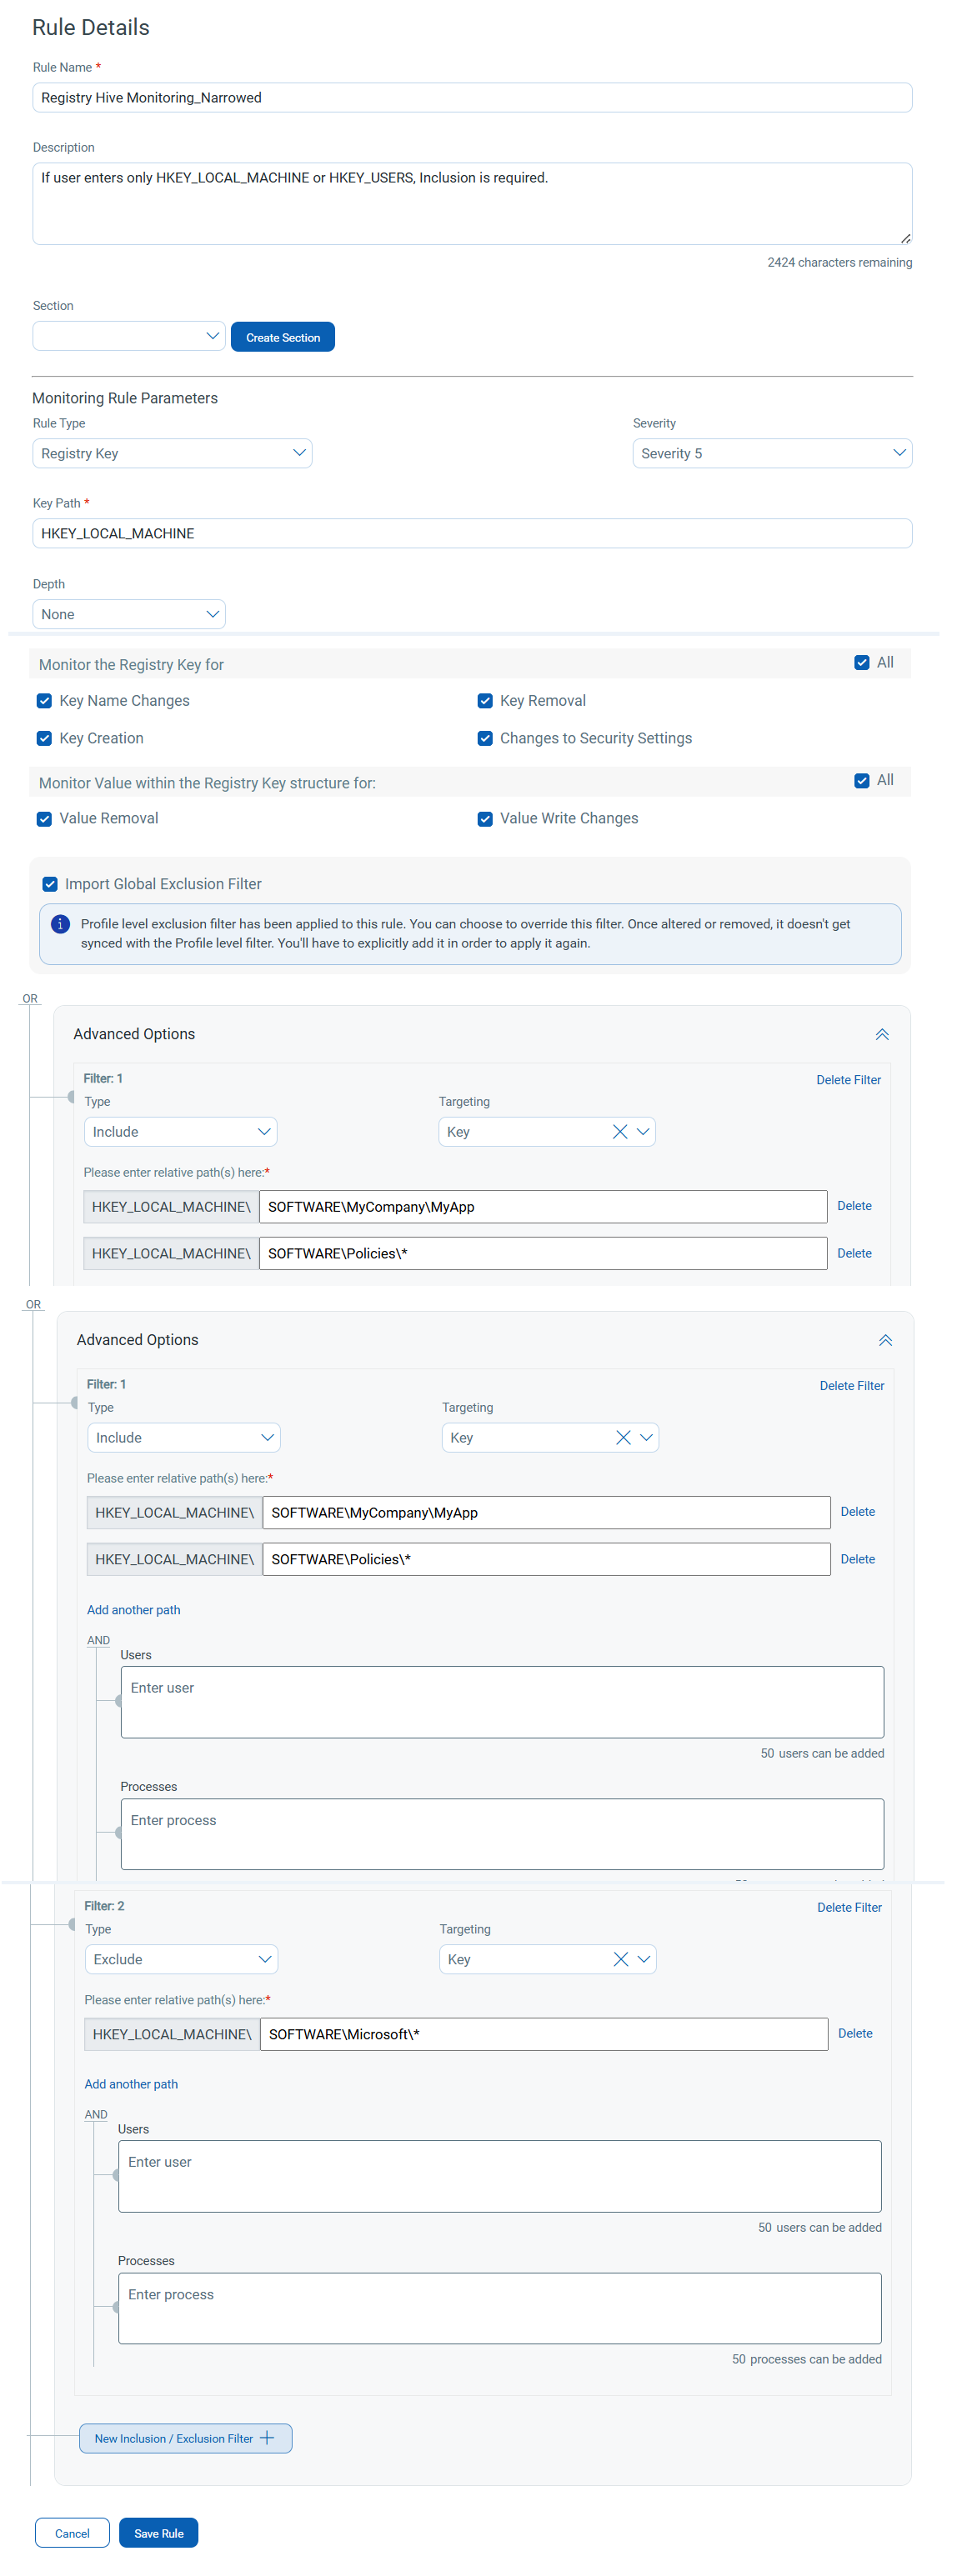
Task: Toggle Import Global Exclusion Filter checkbox
Action: (x=50, y=884)
